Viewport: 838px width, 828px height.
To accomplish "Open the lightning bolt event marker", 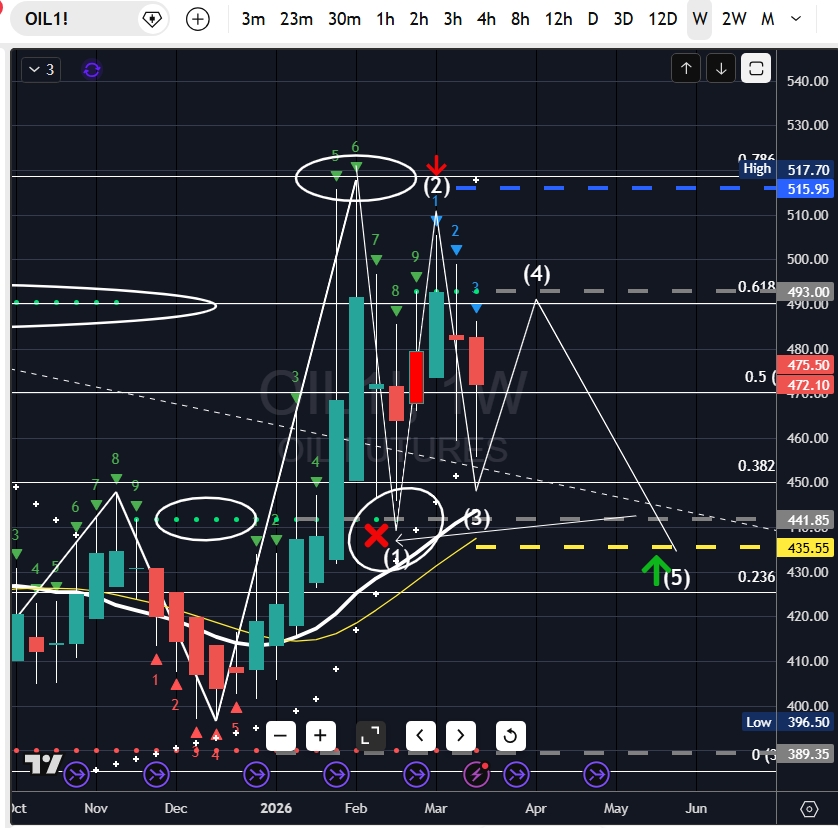I will pyautogui.click(x=476, y=774).
